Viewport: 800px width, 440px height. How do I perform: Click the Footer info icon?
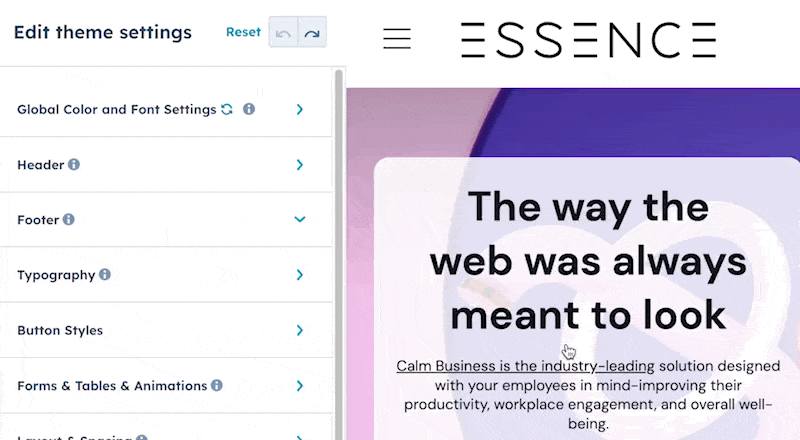click(68, 219)
